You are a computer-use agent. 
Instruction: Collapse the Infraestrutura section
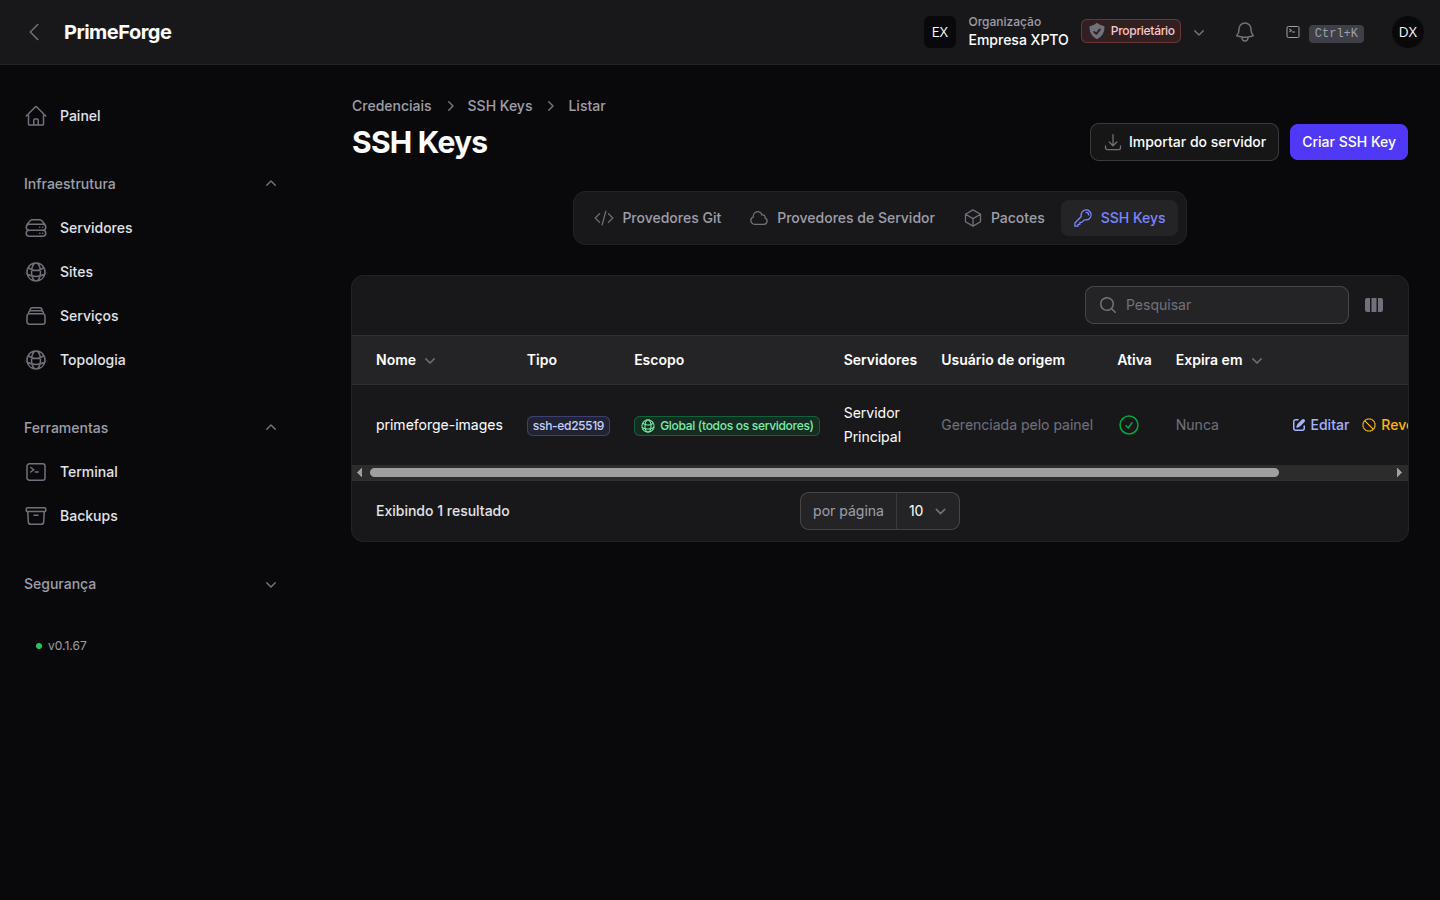click(270, 184)
